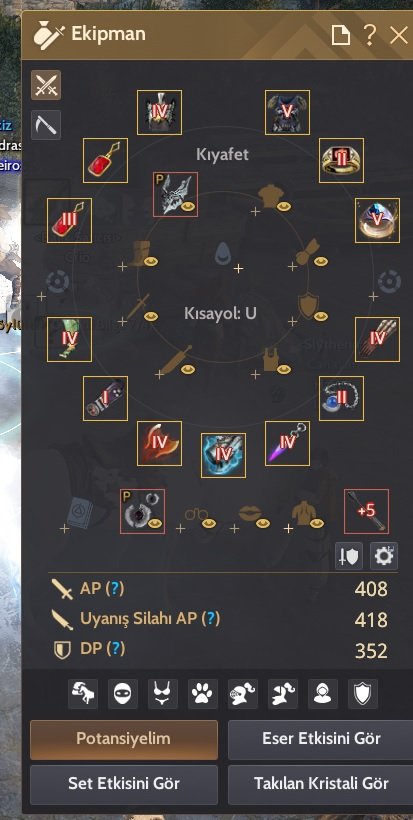
Task: Click the purple dagger awakening weapon slot
Action: click(288, 443)
